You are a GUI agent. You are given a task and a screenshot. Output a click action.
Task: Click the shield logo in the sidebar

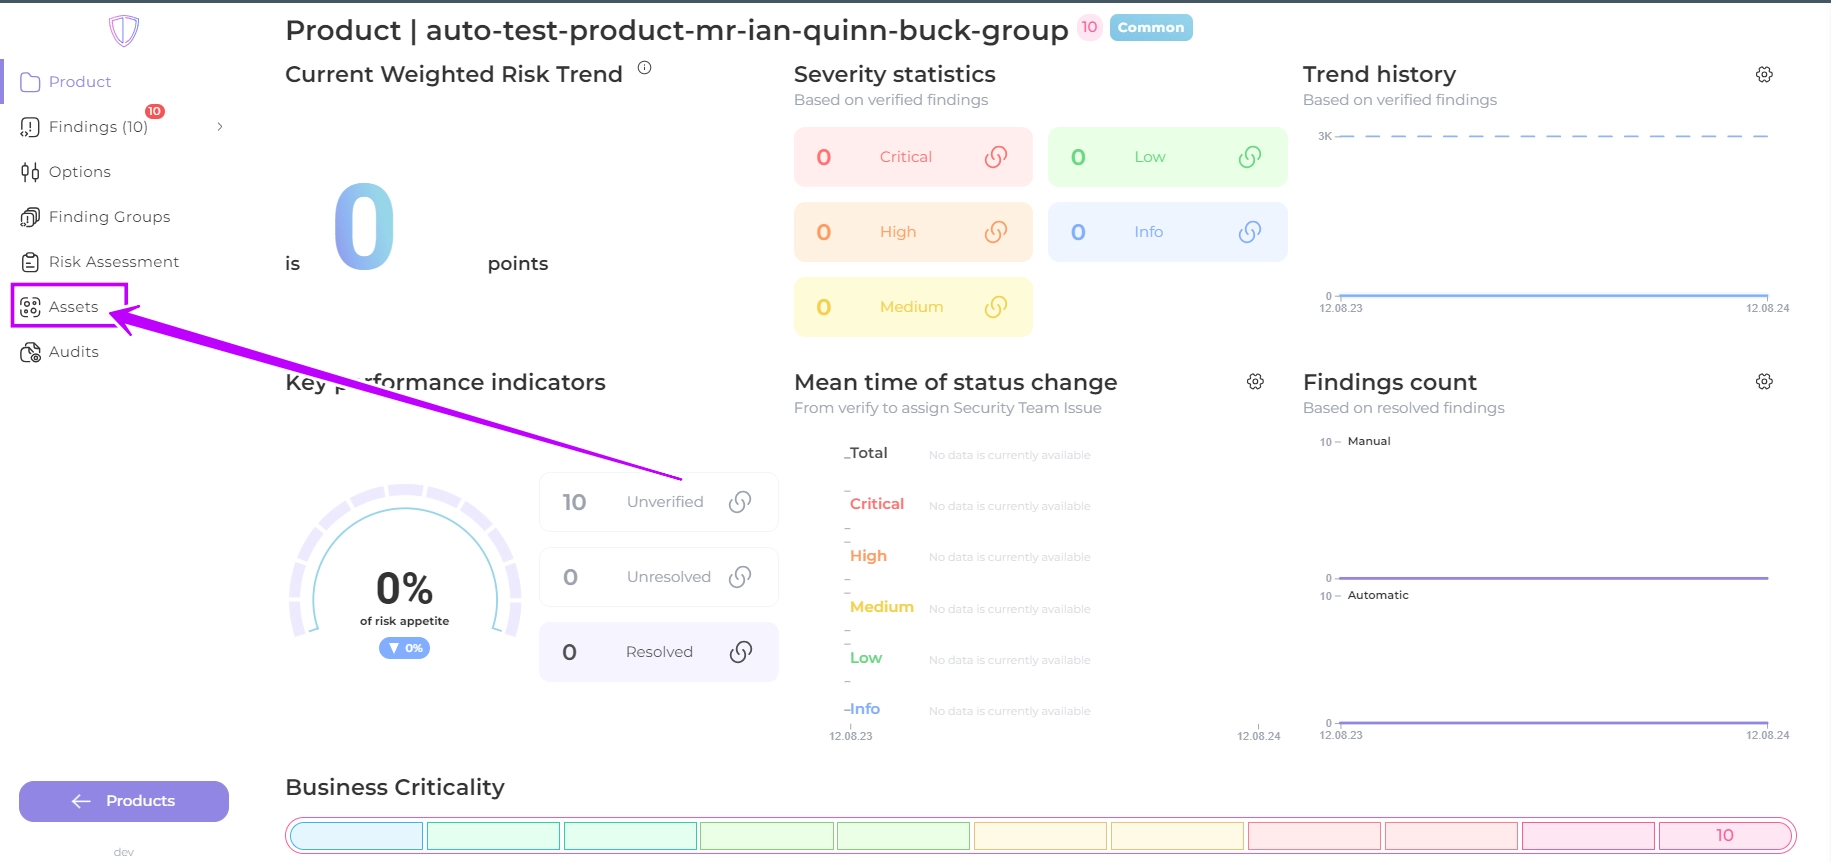[x=124, y=30]
